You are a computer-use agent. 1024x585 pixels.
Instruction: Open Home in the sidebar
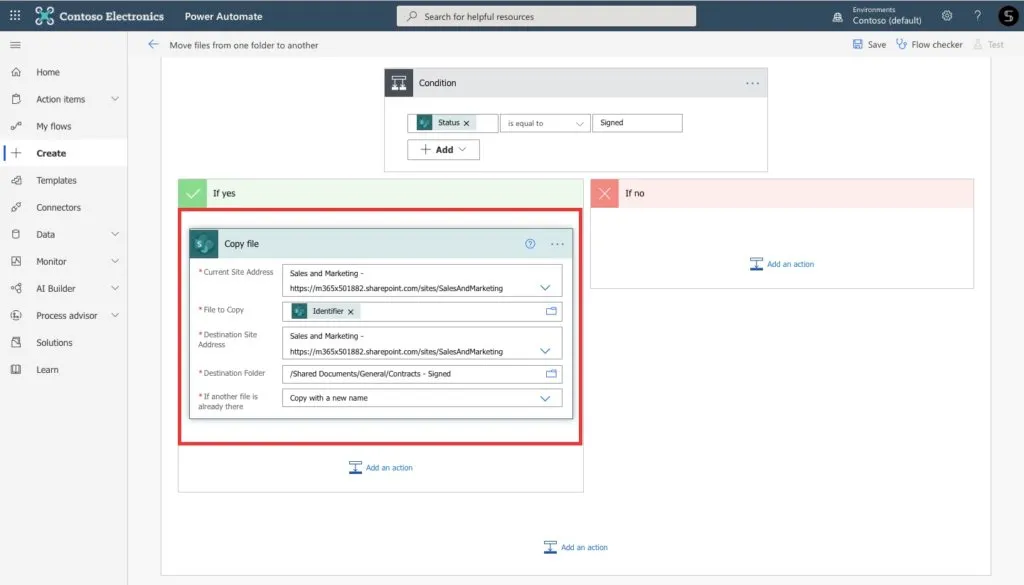click(x=48, y=72)
